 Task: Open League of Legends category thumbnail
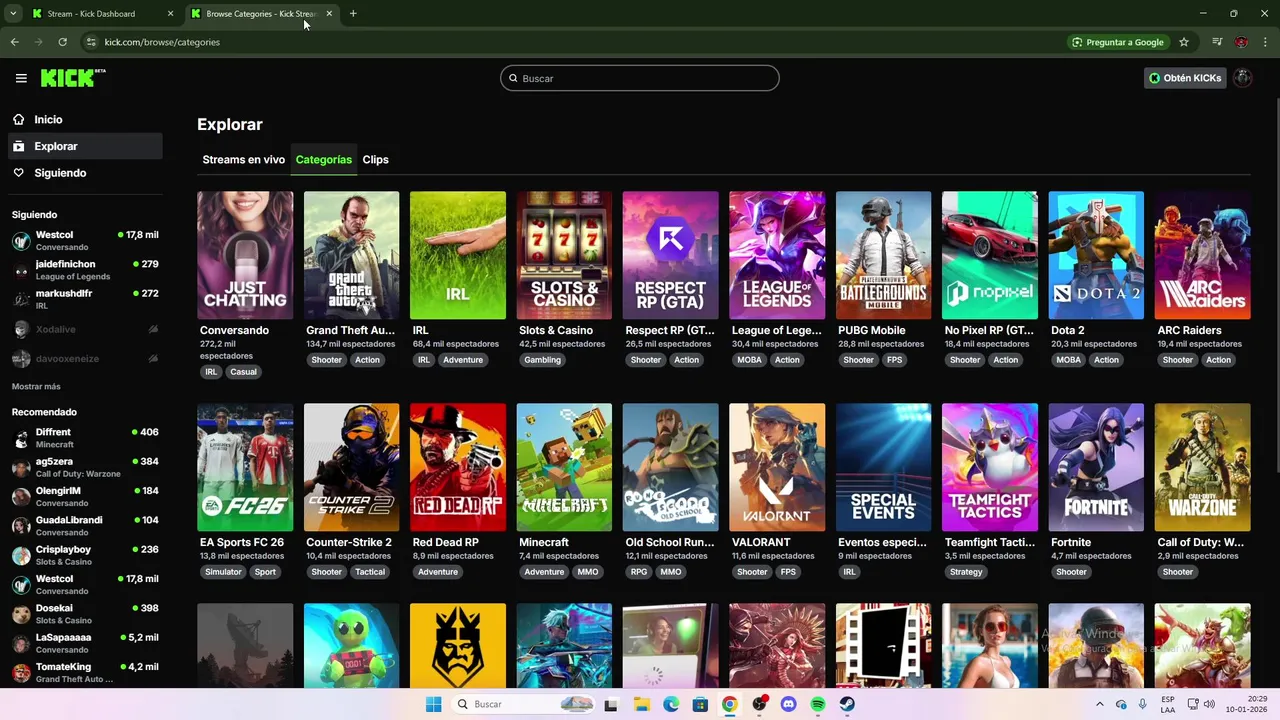[777, 255]
